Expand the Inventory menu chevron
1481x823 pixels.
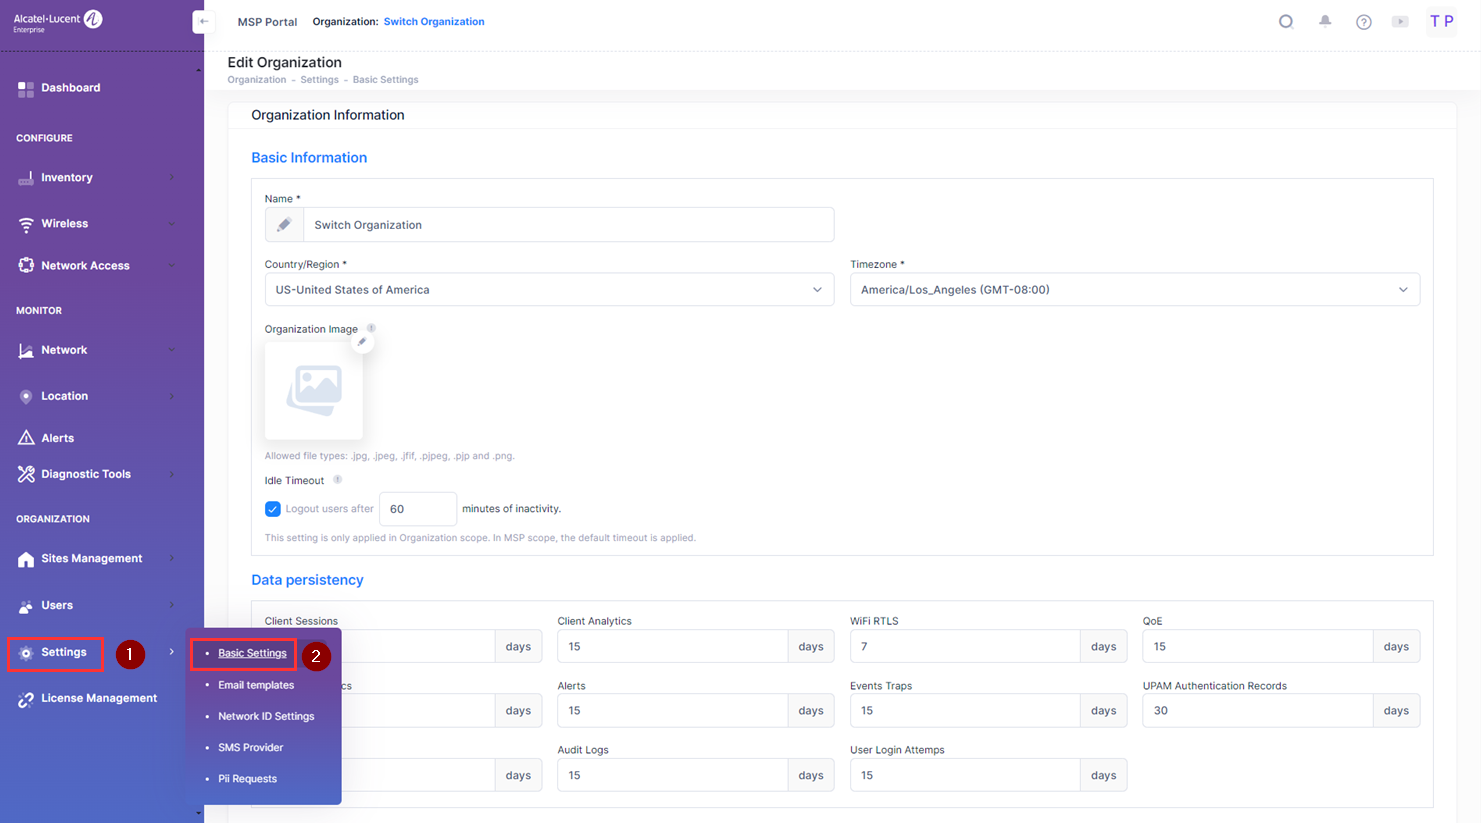click(x=172, y=178)
